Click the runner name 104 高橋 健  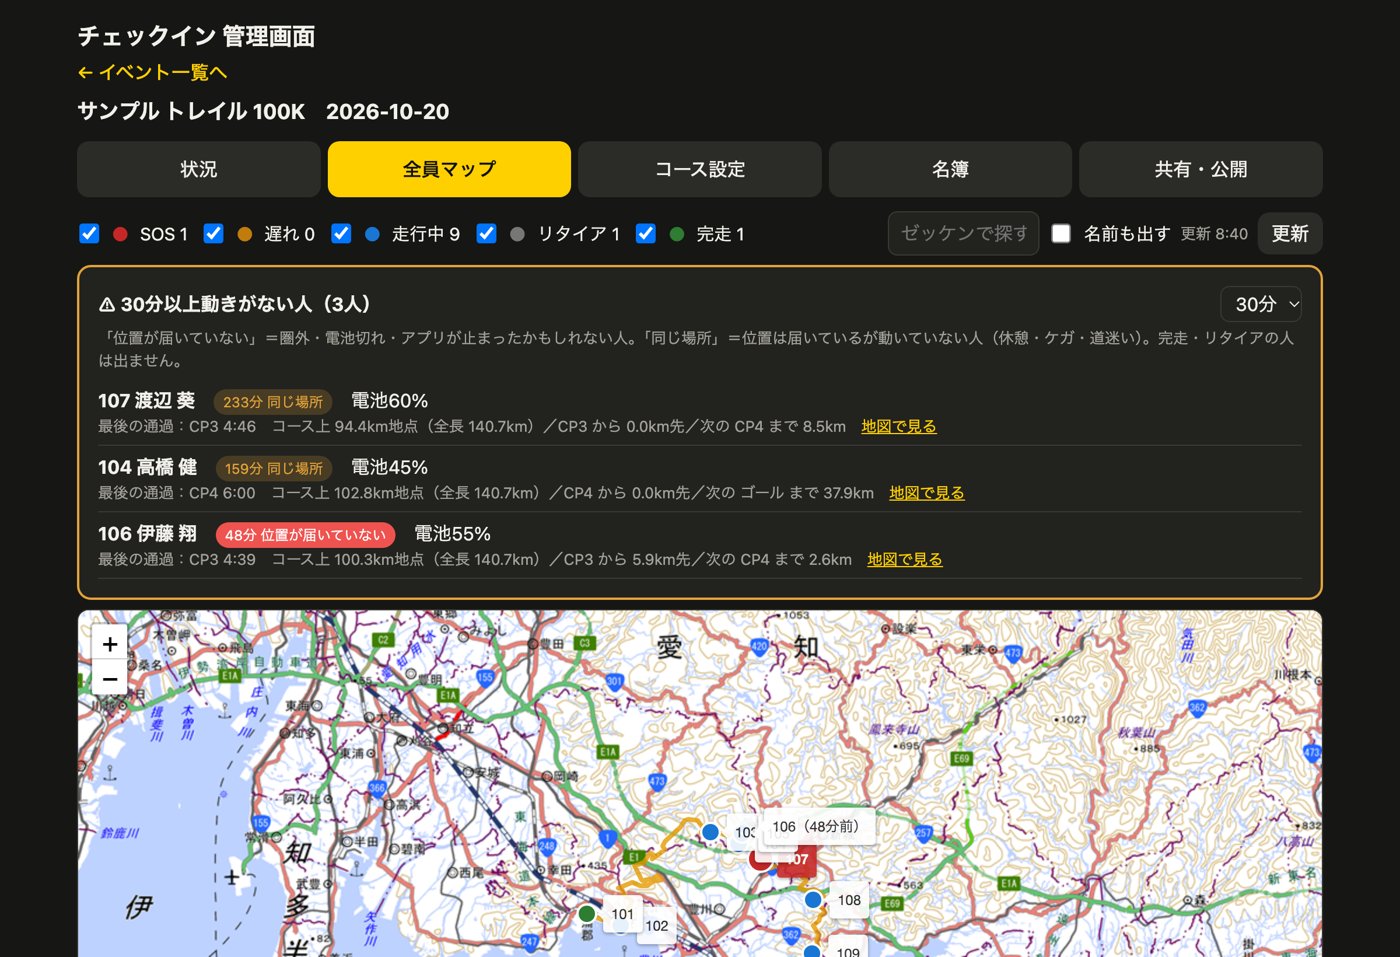click(148, 467)
